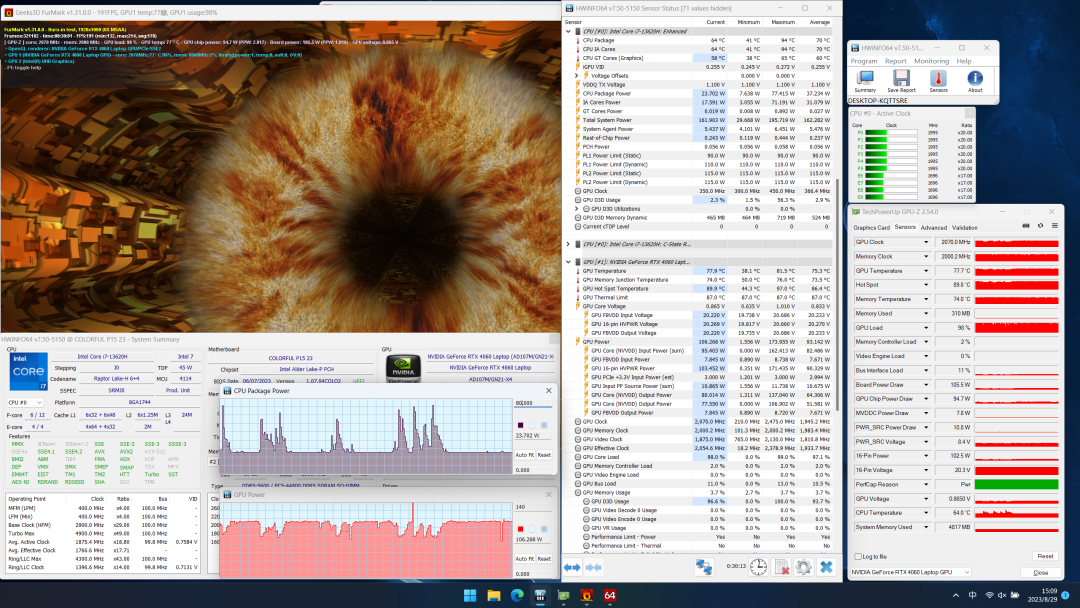Switch to the Graphics Card tab

[871, 227]
